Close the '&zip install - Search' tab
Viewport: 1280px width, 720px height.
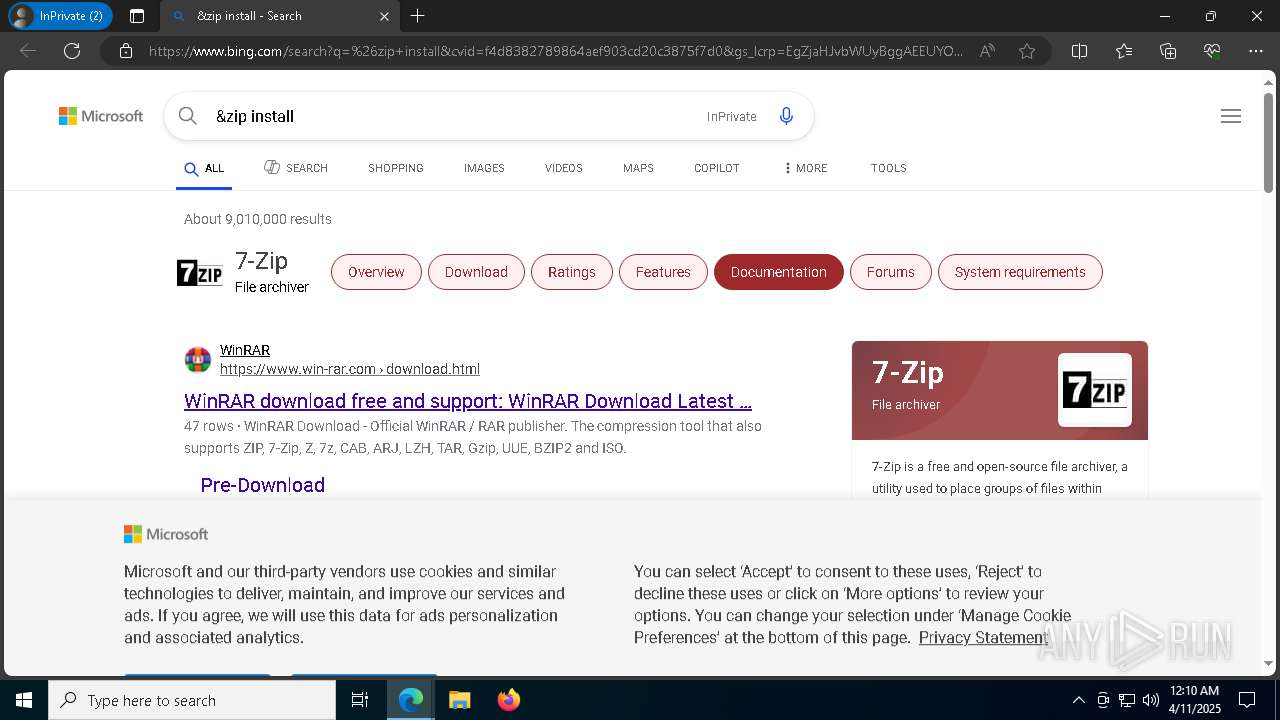384,16
